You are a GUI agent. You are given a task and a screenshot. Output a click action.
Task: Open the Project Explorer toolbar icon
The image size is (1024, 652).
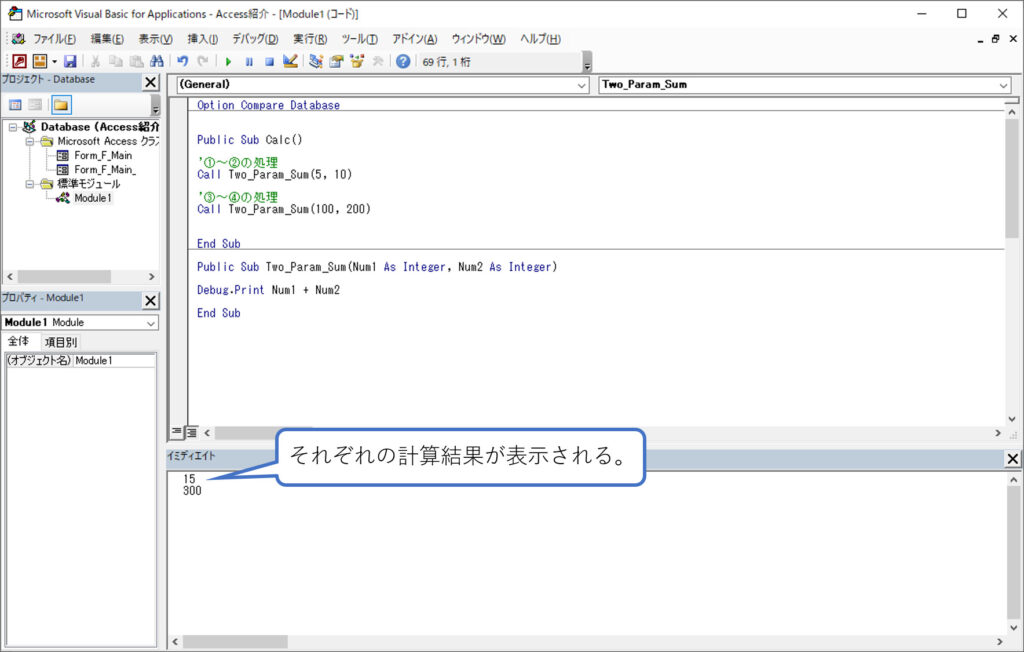click(x=316, y=61)
